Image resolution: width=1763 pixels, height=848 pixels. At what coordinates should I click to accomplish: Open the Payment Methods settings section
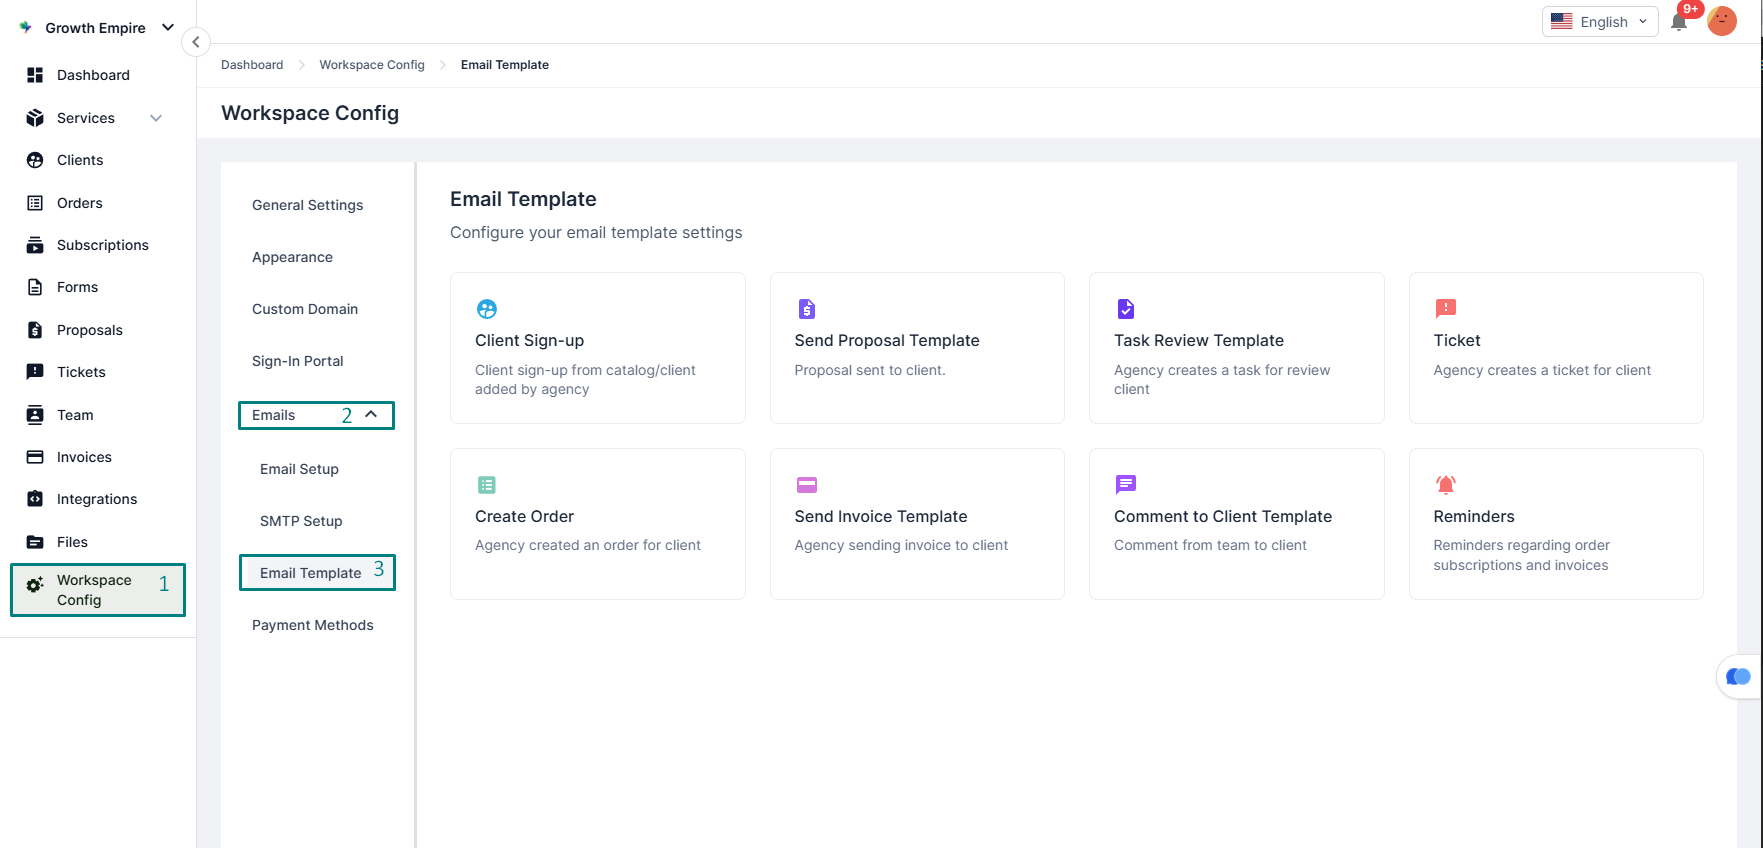(312, 625)
